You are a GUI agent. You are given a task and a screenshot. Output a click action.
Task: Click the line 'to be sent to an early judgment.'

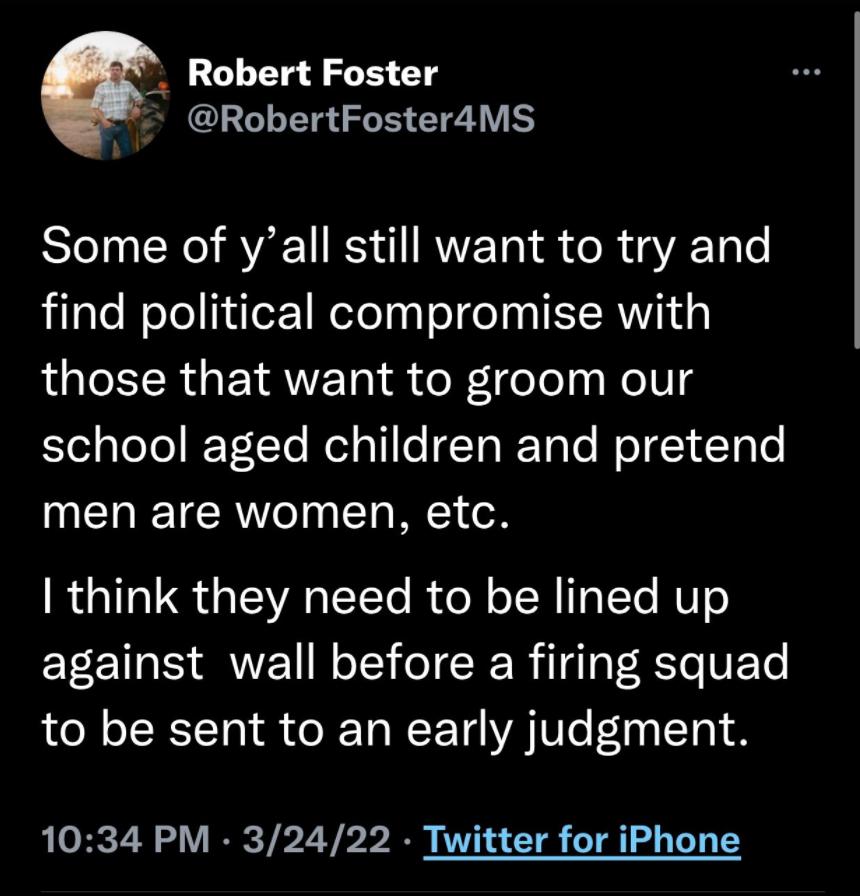(x=395, y=731)
